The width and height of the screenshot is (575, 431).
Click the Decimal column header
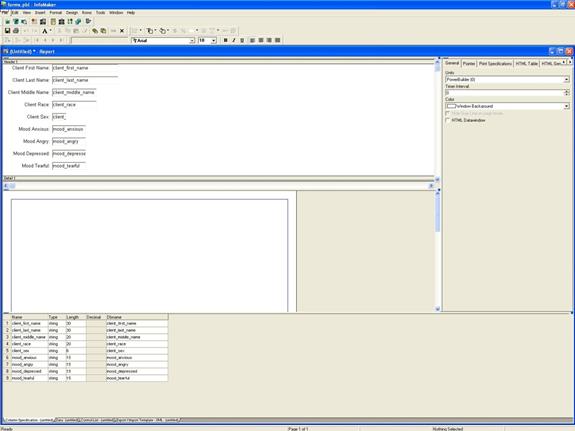tap(95, 317)
